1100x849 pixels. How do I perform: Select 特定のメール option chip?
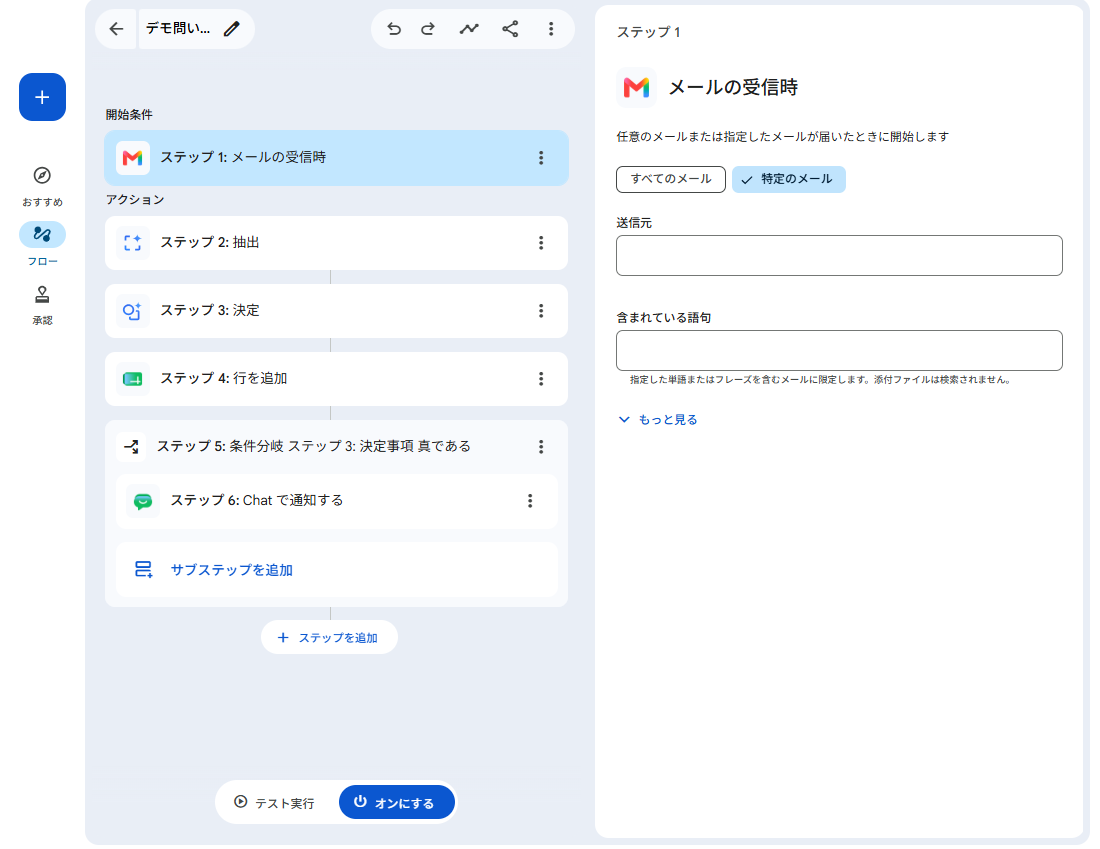point(789,179)
